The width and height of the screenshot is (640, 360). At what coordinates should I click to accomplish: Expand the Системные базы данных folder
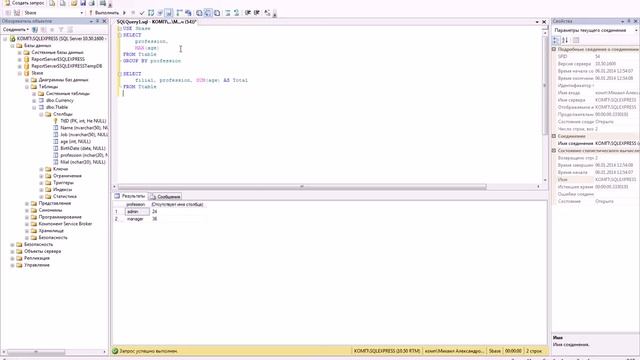point(20,53)
